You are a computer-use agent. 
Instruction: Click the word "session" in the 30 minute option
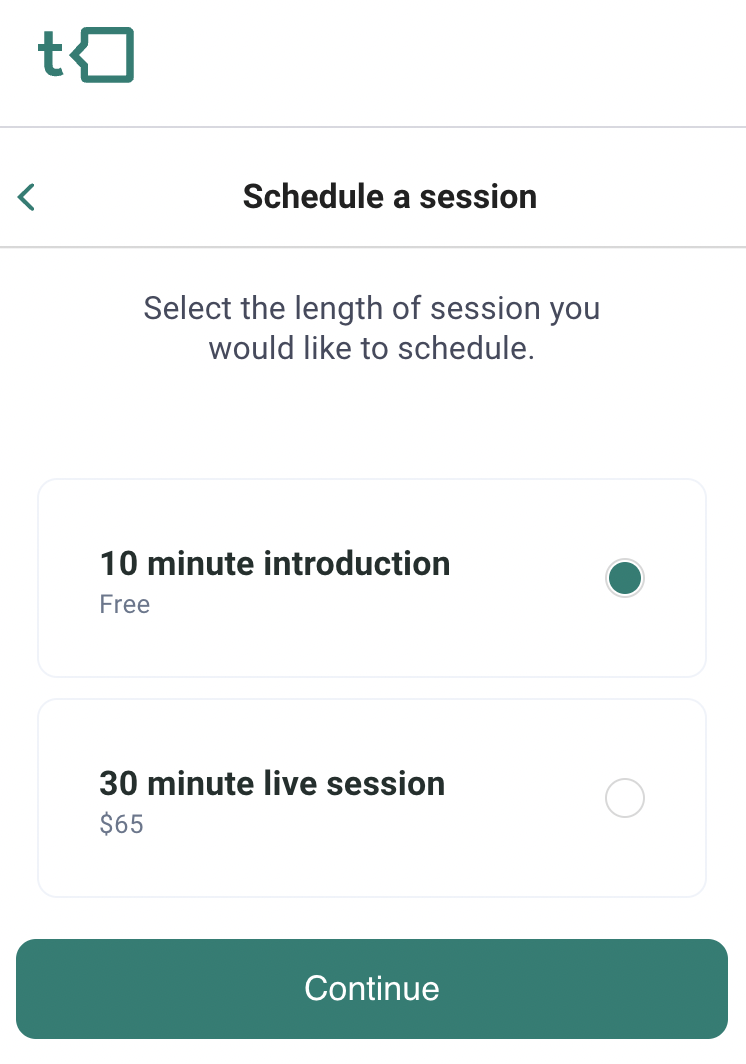386,784
